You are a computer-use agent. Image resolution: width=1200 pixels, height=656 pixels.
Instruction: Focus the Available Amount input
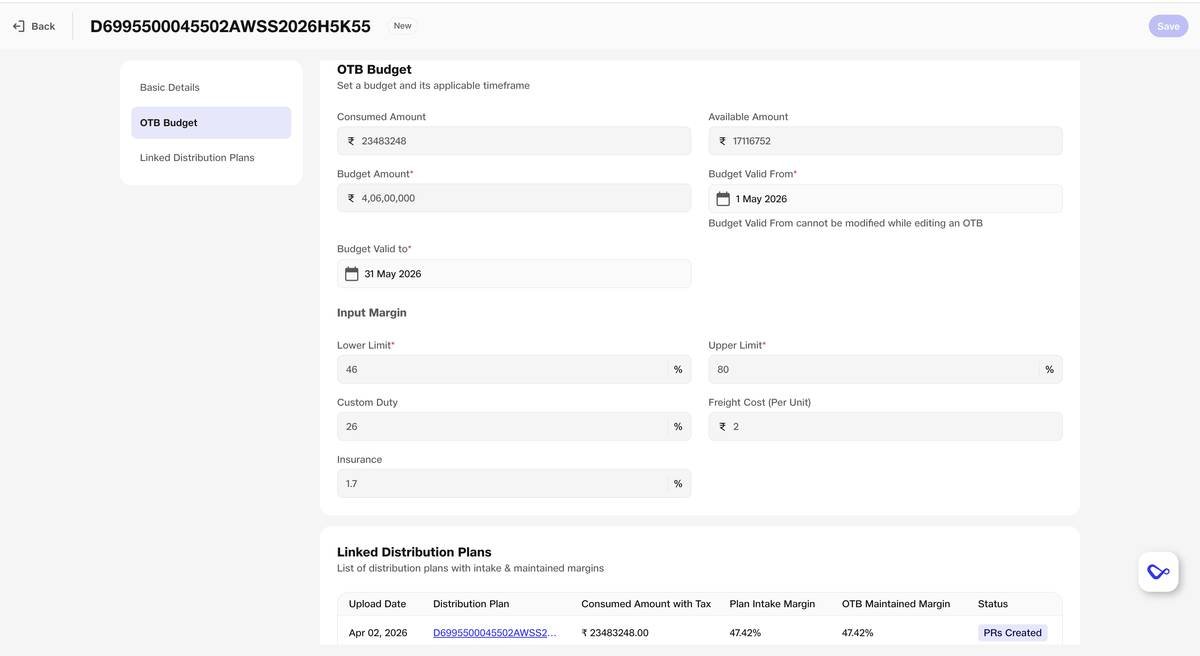click(885, 141)
